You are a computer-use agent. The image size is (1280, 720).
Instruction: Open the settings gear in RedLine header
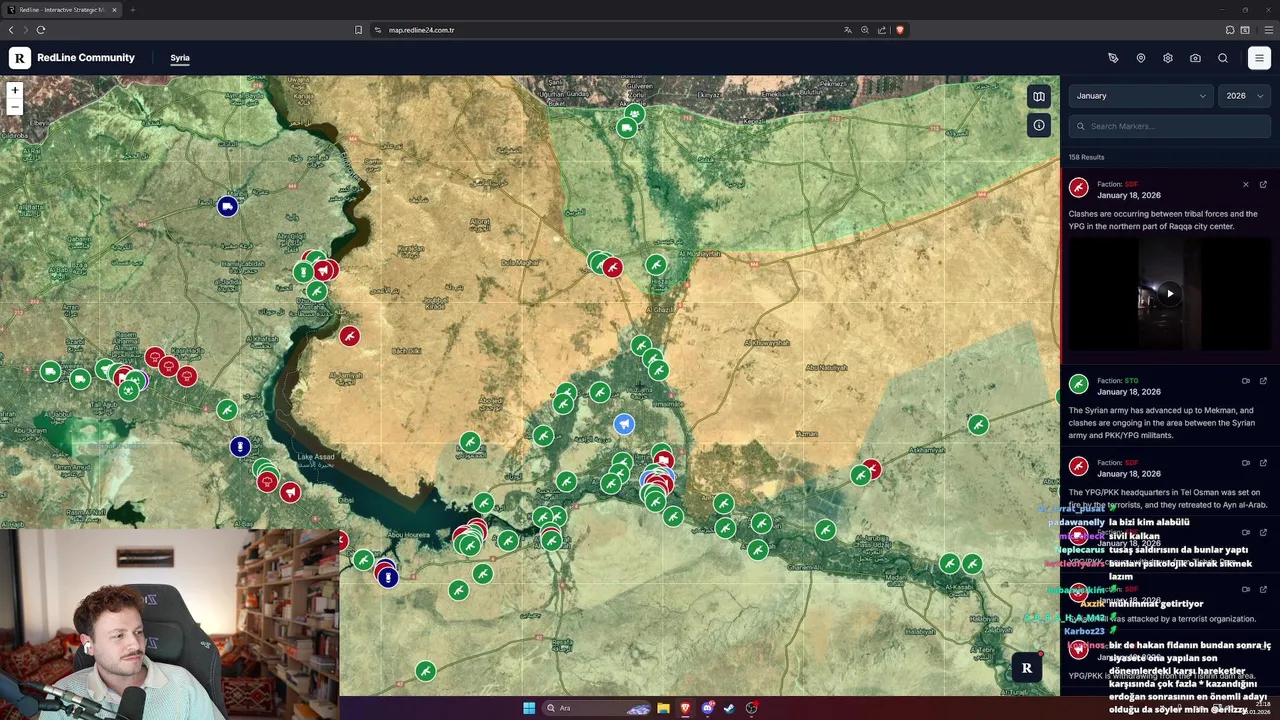tap(1168, 58)
